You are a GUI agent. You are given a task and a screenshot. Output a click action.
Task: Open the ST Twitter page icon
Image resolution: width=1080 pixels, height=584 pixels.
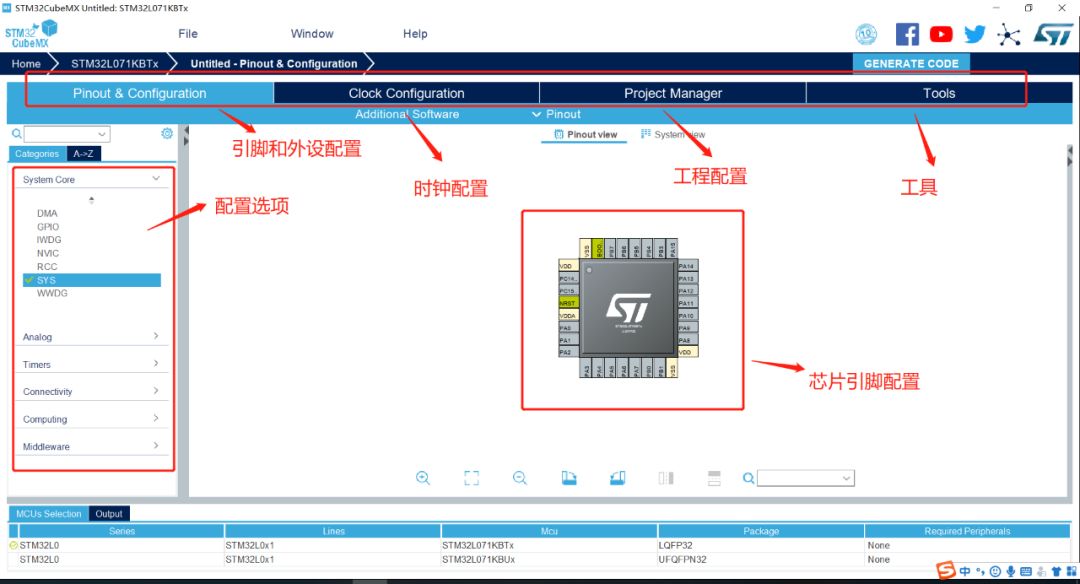point(975,34)
